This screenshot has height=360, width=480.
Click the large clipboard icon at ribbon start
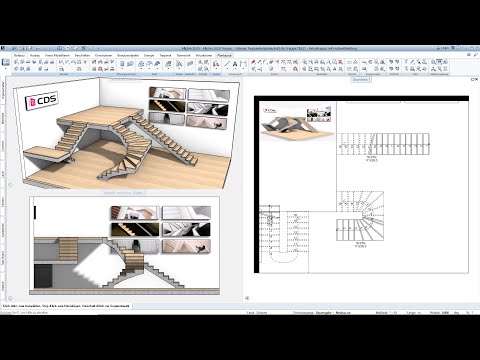pyautogui.click(x=6, y=62)
